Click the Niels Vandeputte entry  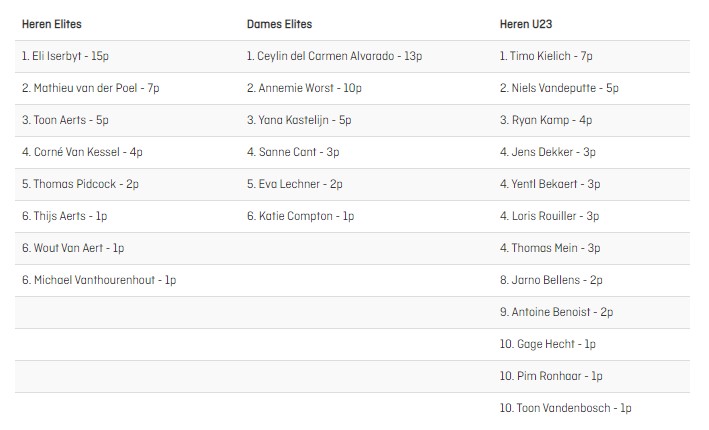tap(559, 88)
